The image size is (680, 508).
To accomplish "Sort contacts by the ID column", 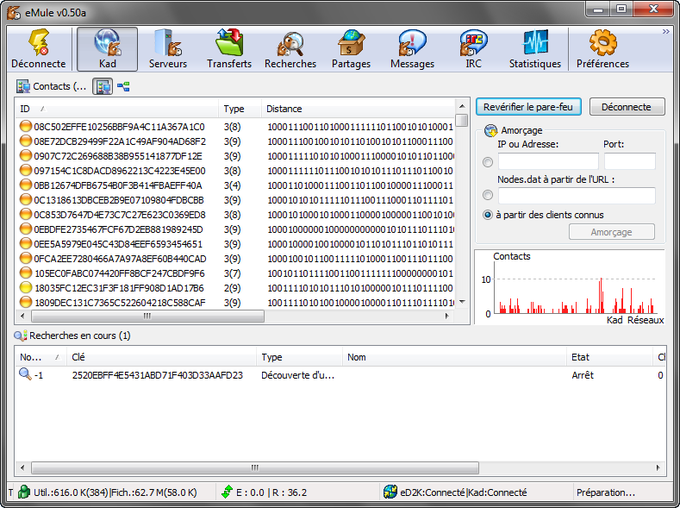I will pos(117,108).
